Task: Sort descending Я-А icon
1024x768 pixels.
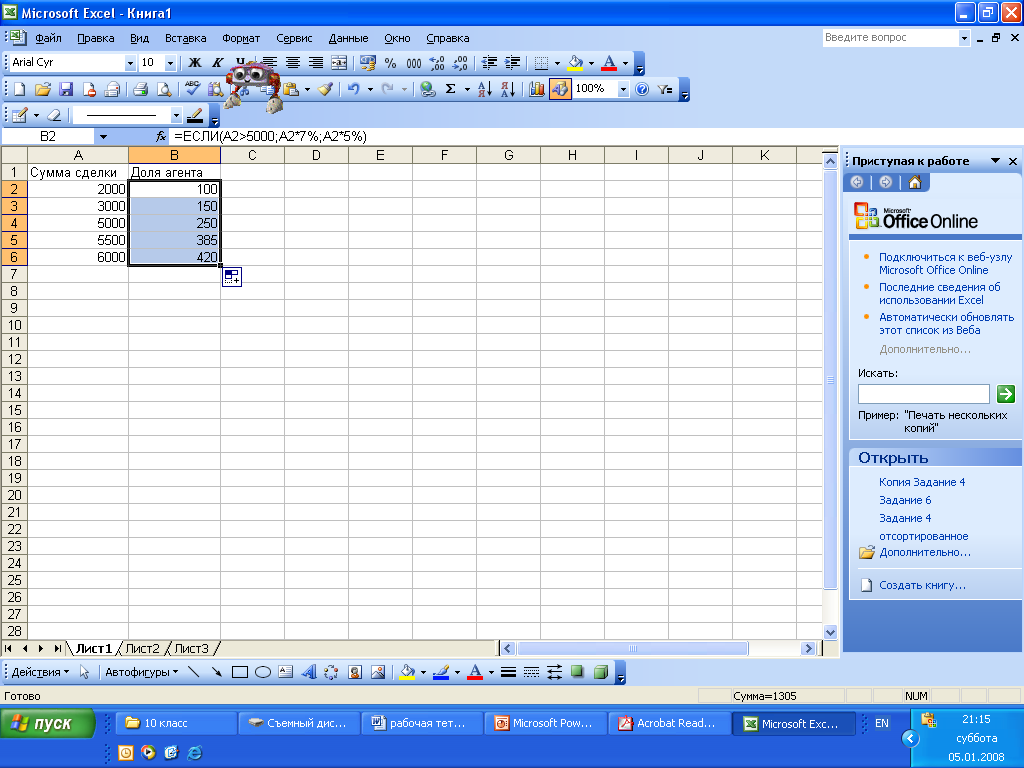Action: click(508, 89)
